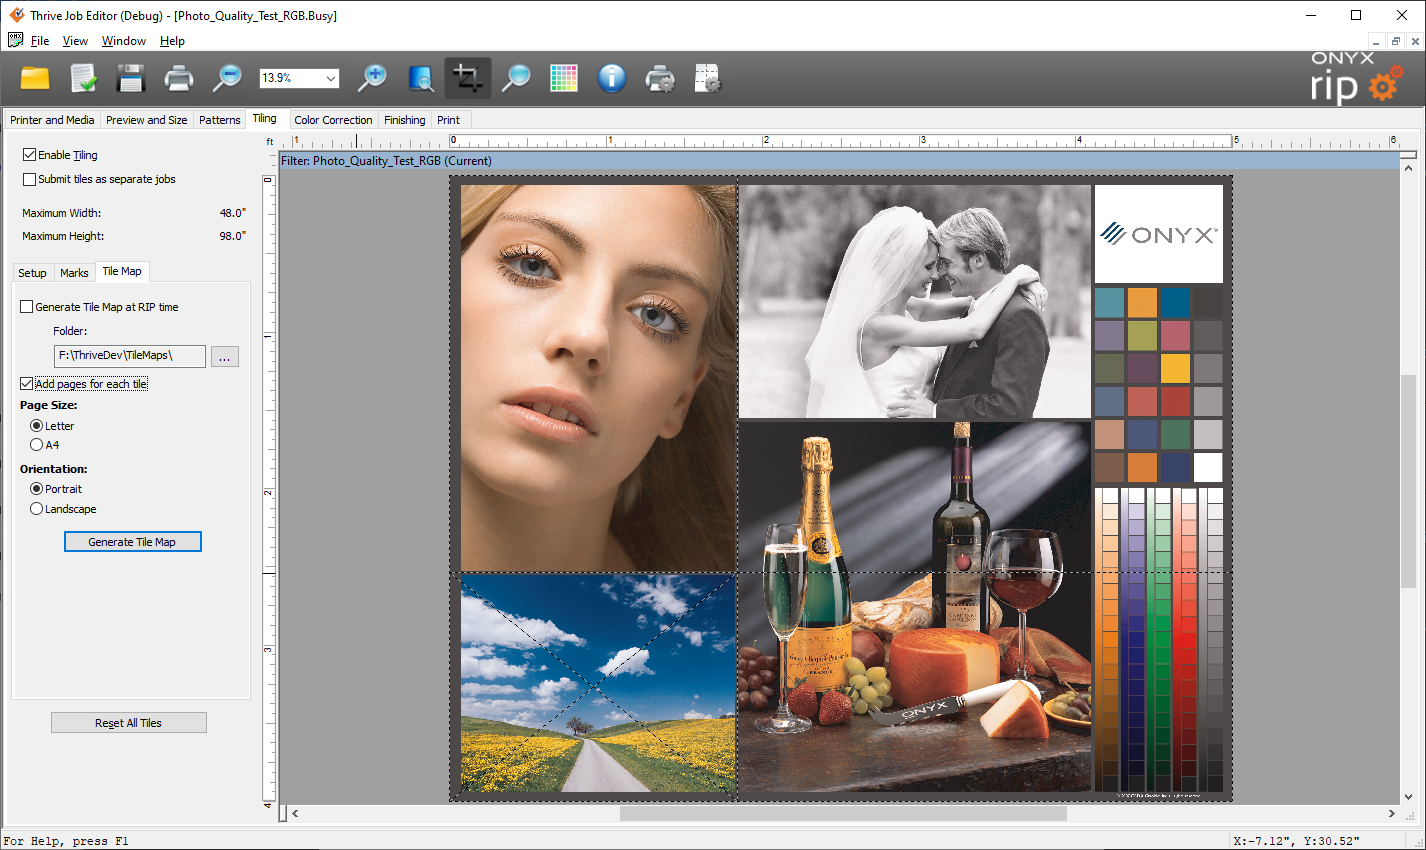Click the zoom out magnifier icon
This screenshot has height=850, width=1426.
coord(227,78)
